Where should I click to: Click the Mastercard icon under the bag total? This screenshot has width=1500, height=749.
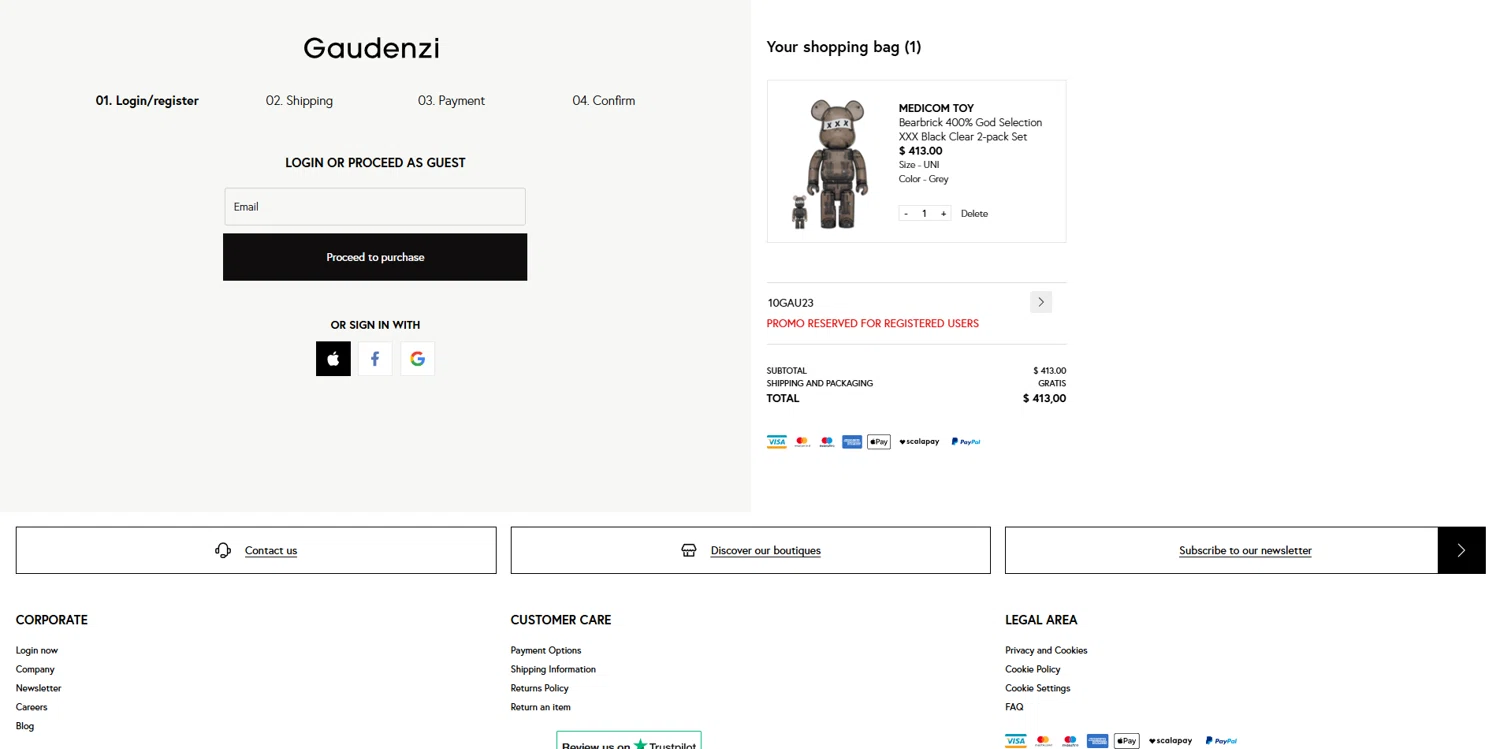802,441
